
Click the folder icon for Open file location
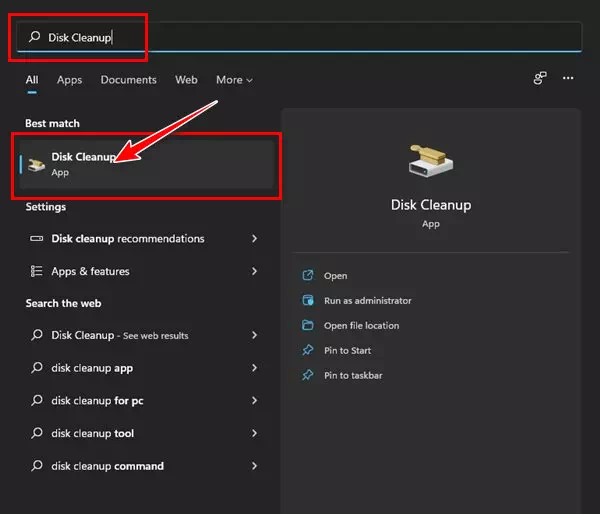point(308,325)
